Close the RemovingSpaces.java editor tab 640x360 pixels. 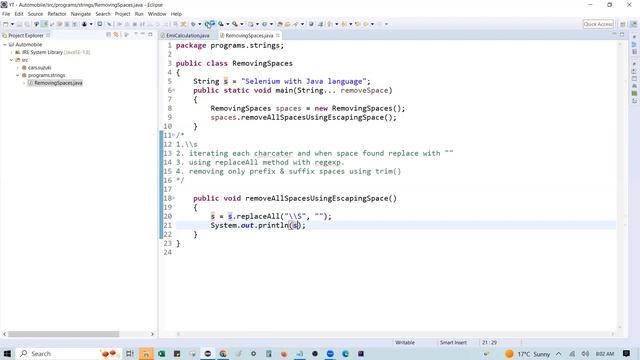click(x=278, y=36)
